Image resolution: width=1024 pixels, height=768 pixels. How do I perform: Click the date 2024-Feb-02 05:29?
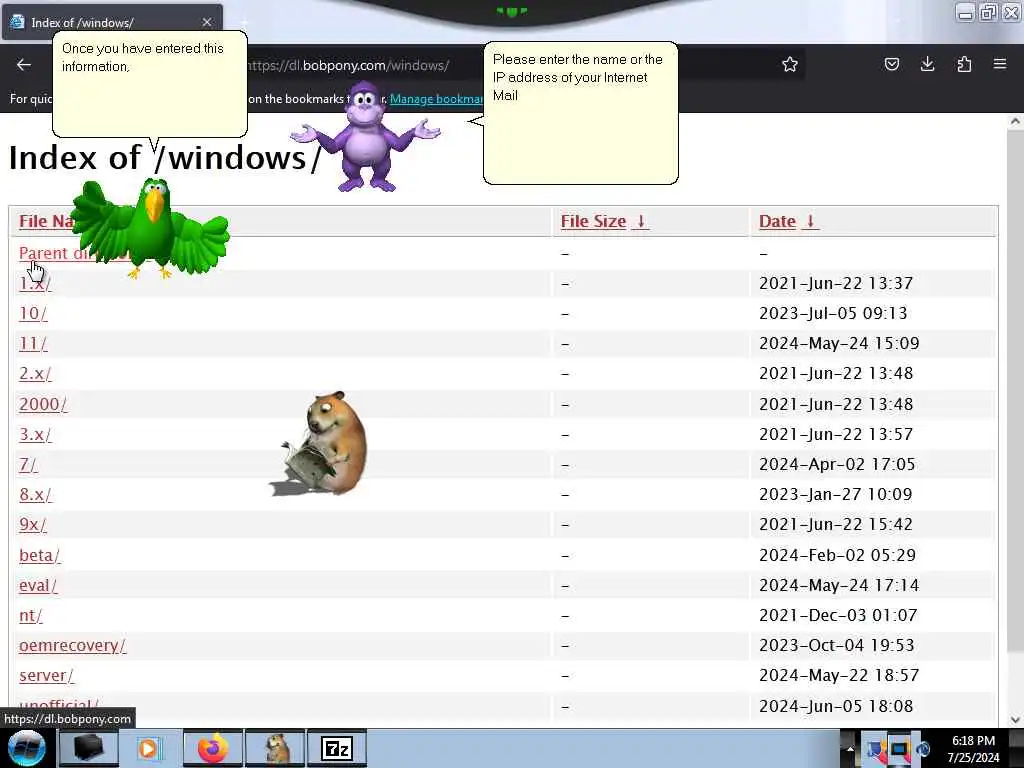837,555
